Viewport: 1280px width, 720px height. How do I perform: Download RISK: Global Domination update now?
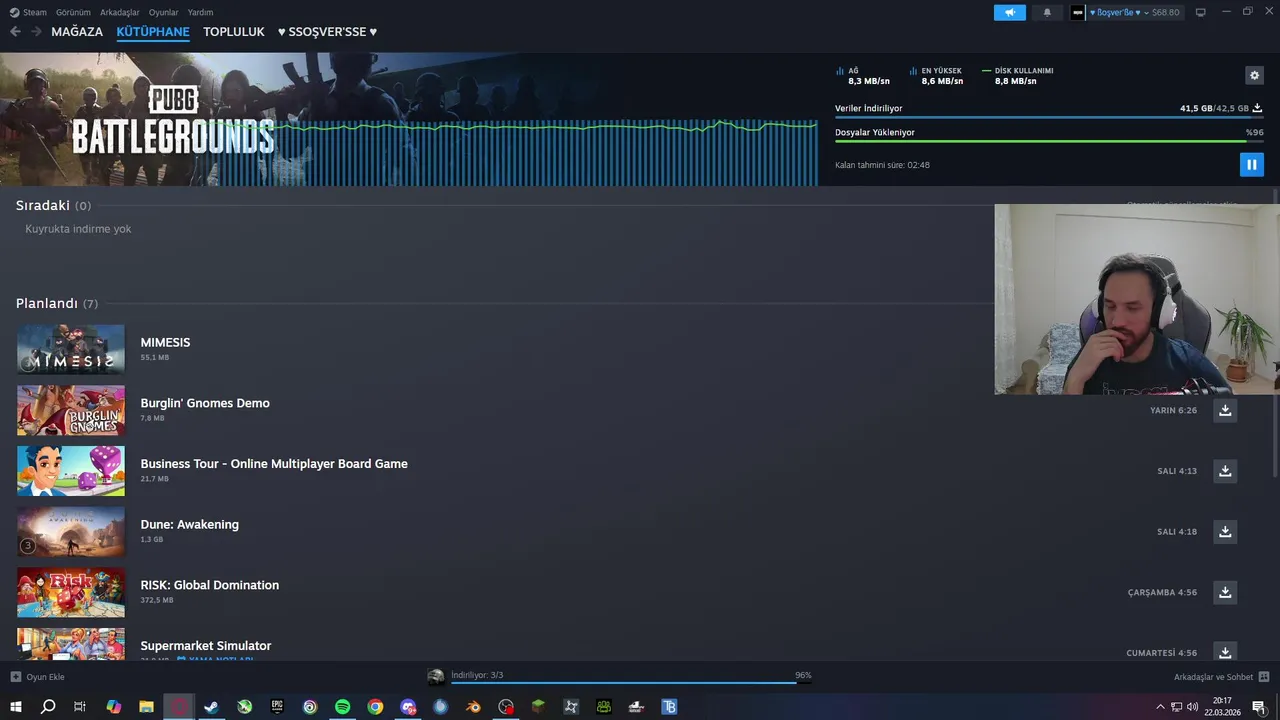click(x=1225, y=592)
